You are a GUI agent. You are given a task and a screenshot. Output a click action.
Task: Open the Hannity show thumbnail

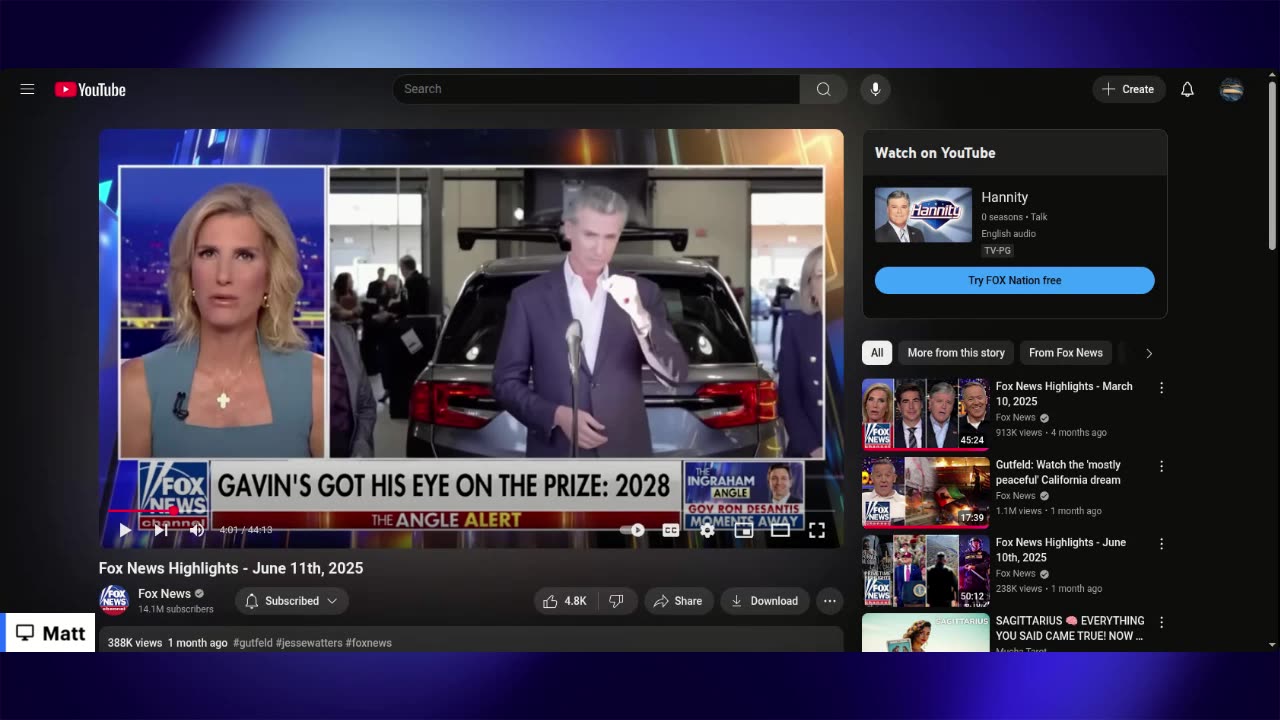(x=923, y=215)
